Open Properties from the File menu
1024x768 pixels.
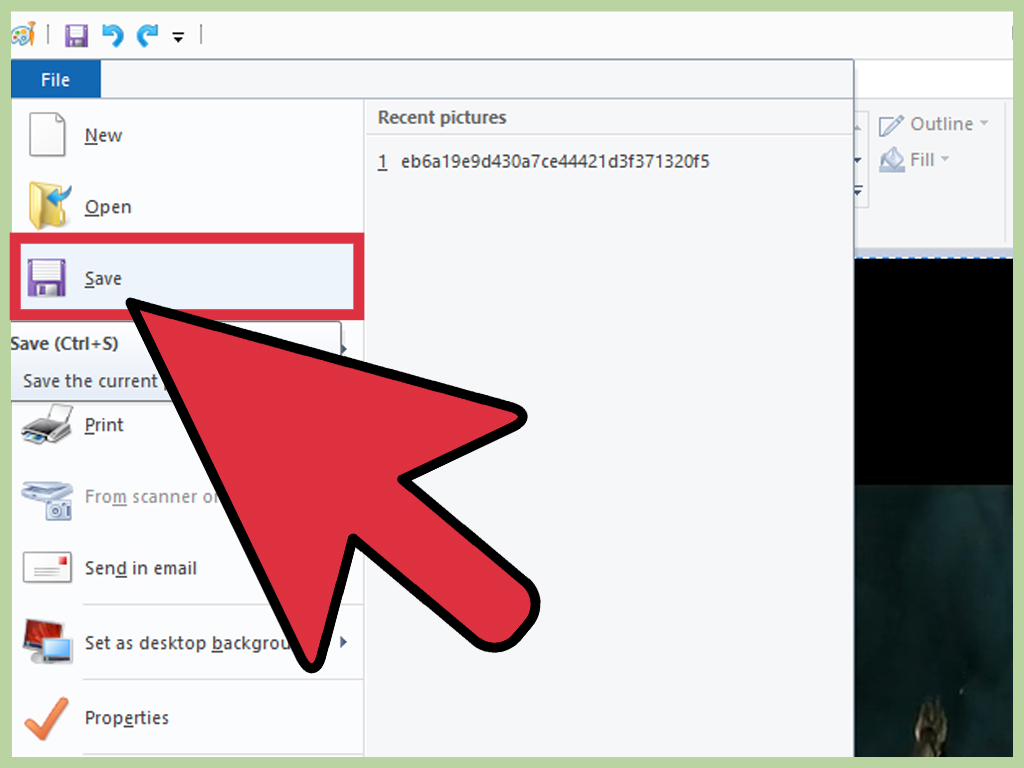(187, 718)
